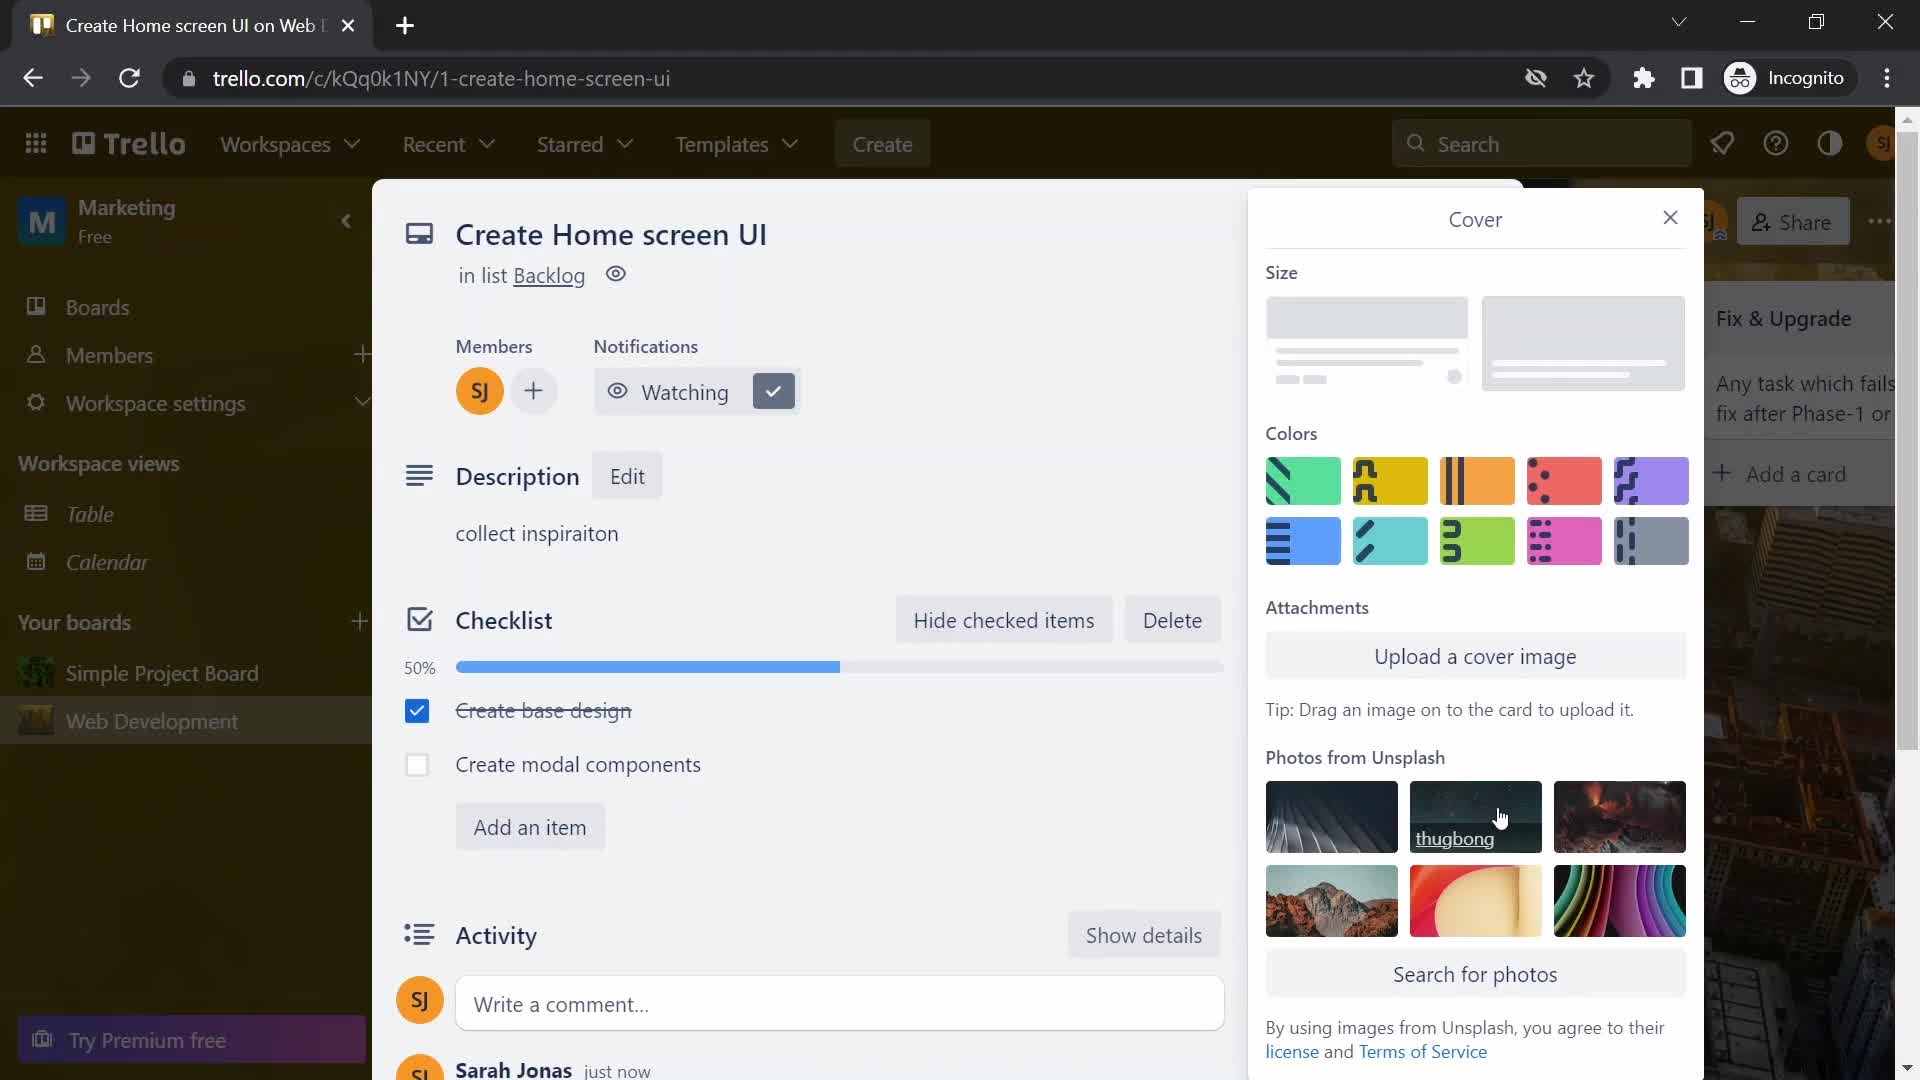Viewport: 1920px width, 1080px height.
Task: Click the Hide checked items button
Action: point(1004,620)
